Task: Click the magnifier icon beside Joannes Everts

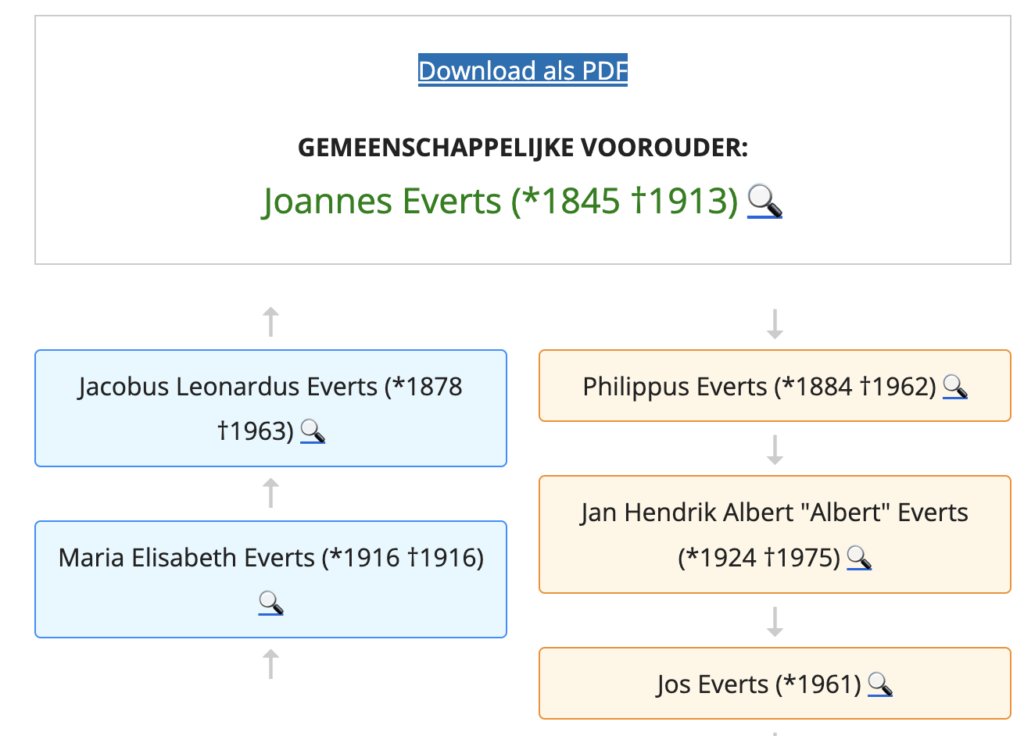Action: tap(765, 202)
